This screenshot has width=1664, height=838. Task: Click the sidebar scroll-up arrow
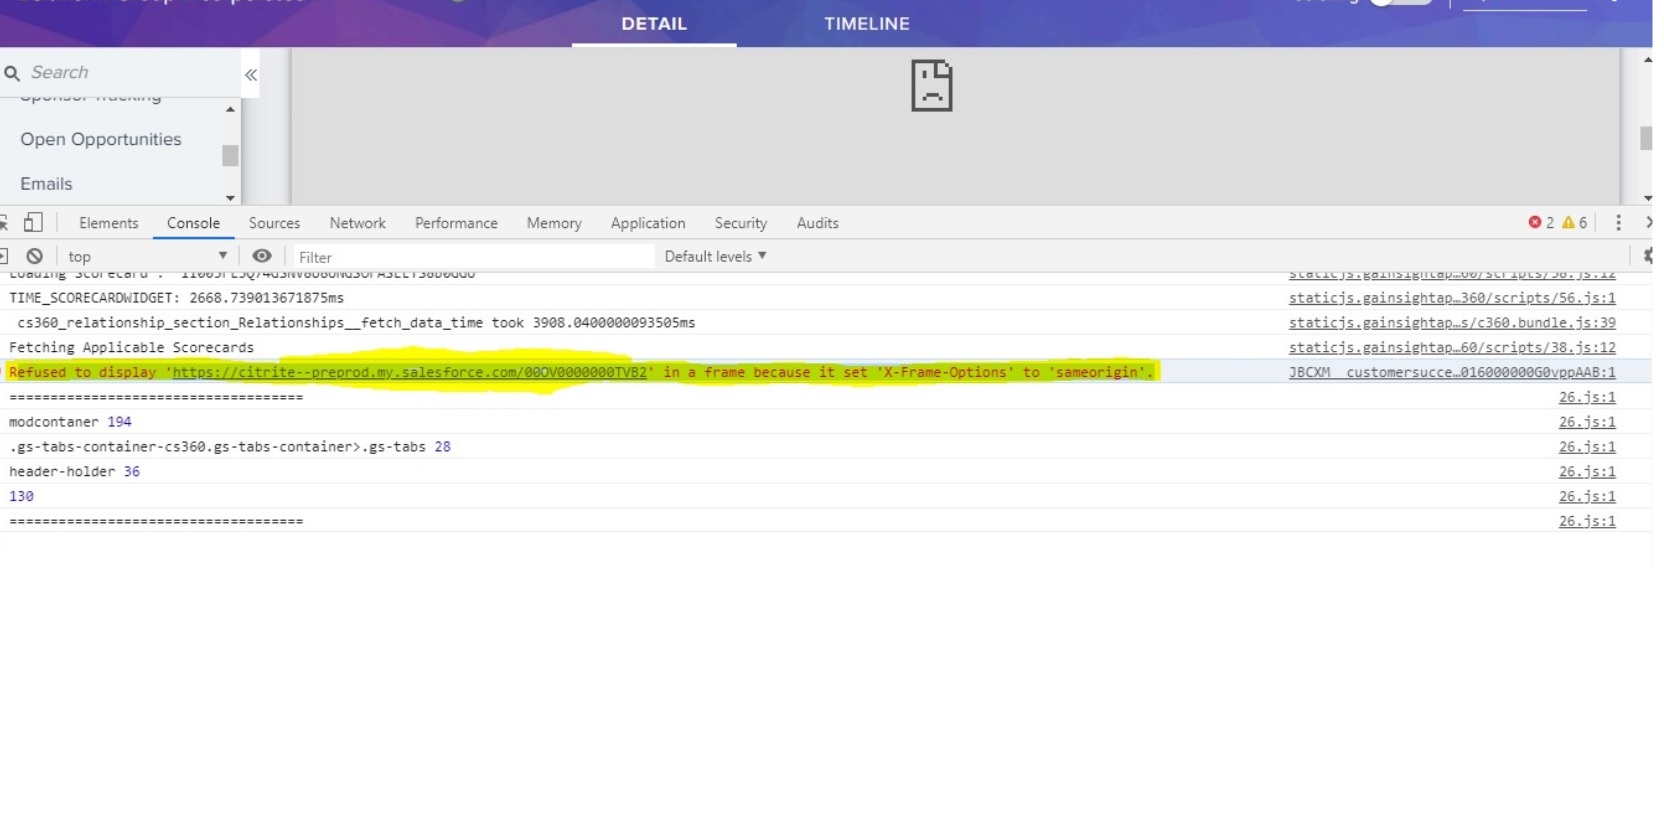[x=231, y=109]
